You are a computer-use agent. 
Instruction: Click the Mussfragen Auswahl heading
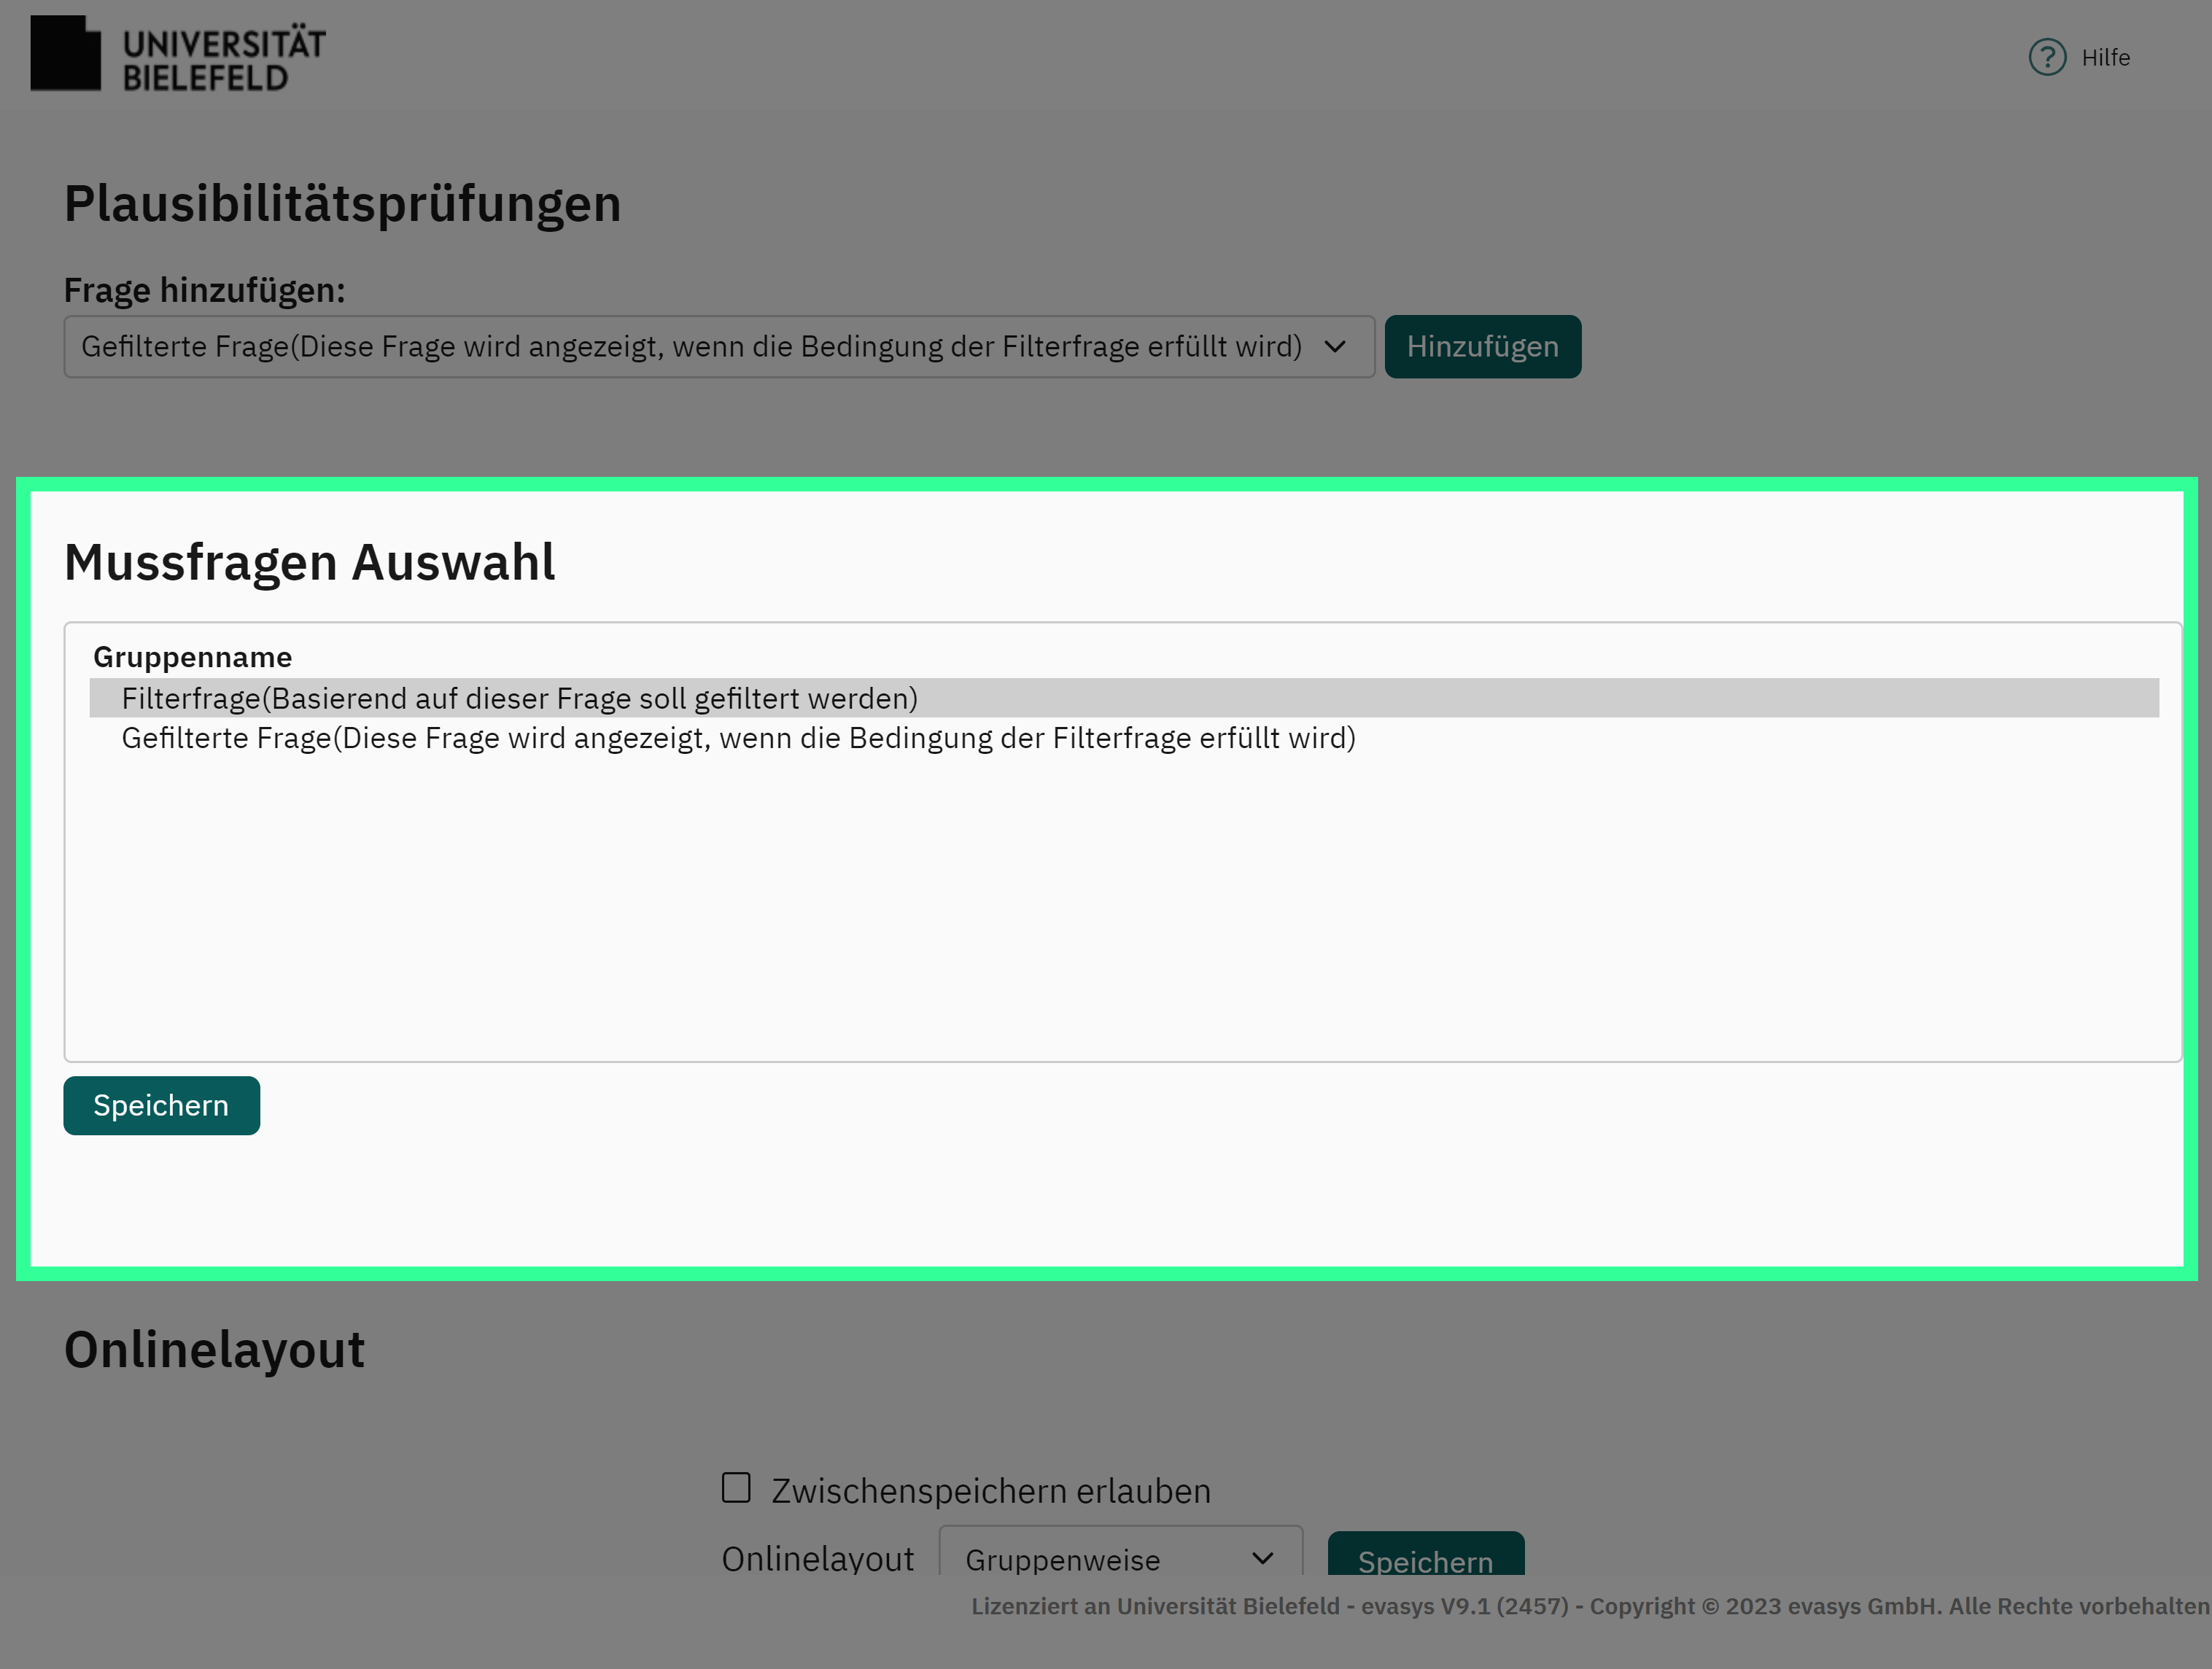click(309, 562)
